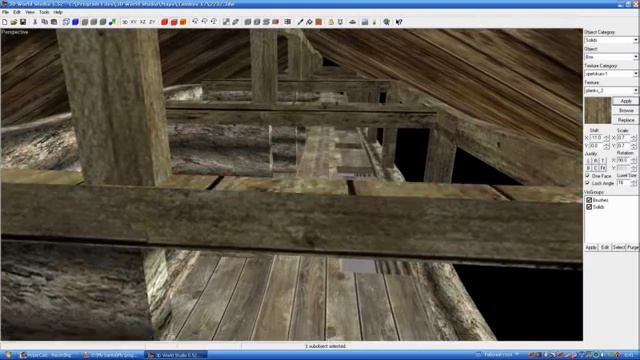Image resolution: width=640 pixels, height=360 pixels.
Task: Click the Save floppy disk icon
Action: [23, 22]
